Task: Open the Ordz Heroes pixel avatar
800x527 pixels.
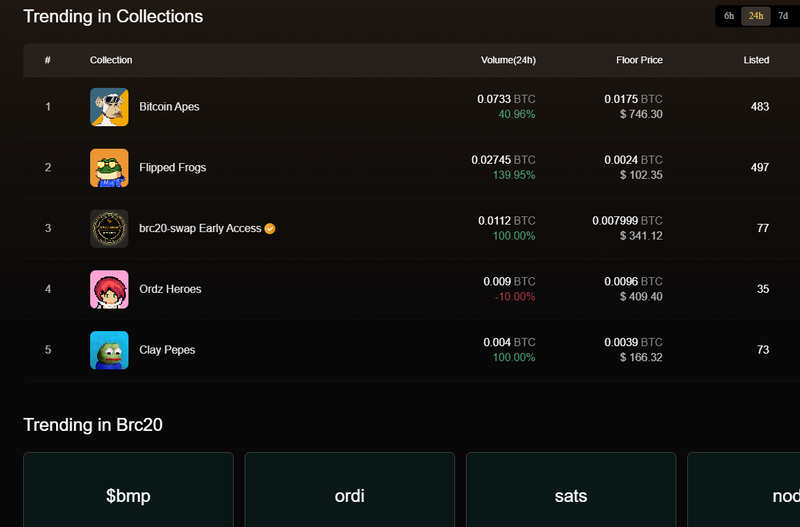Action: click(109, 289)
